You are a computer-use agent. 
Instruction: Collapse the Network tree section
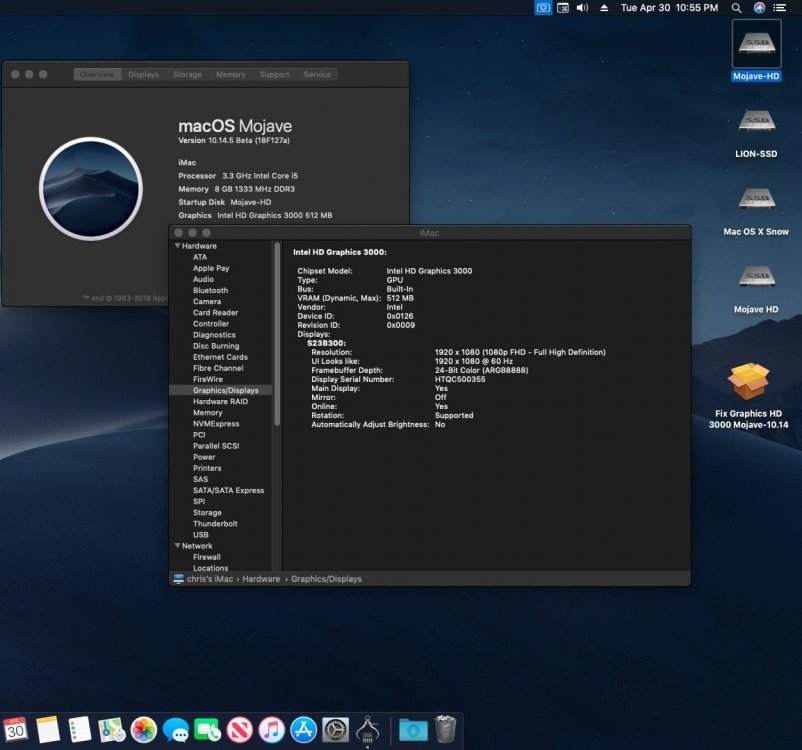click(x=177, y=545)
